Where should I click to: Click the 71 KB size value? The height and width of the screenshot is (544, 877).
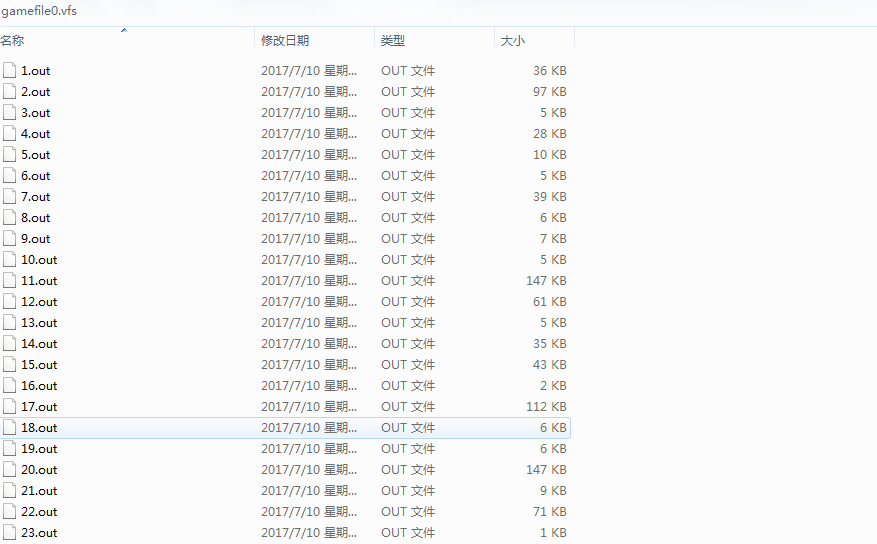550,512
